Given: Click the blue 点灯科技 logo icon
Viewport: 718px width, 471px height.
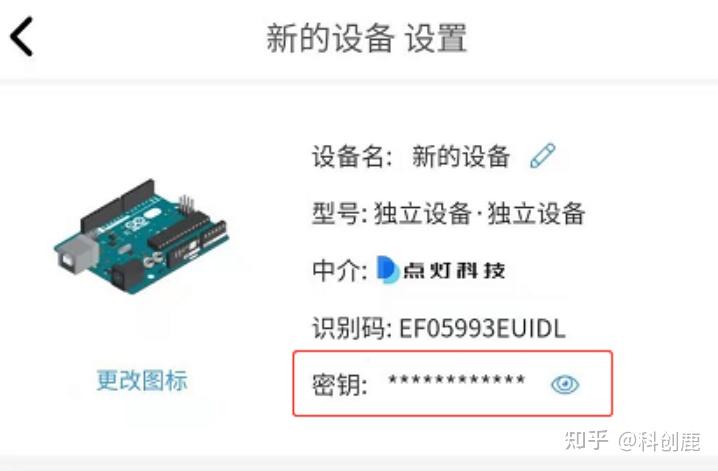Looking at the screenshot, I should (x=387, y=270).
